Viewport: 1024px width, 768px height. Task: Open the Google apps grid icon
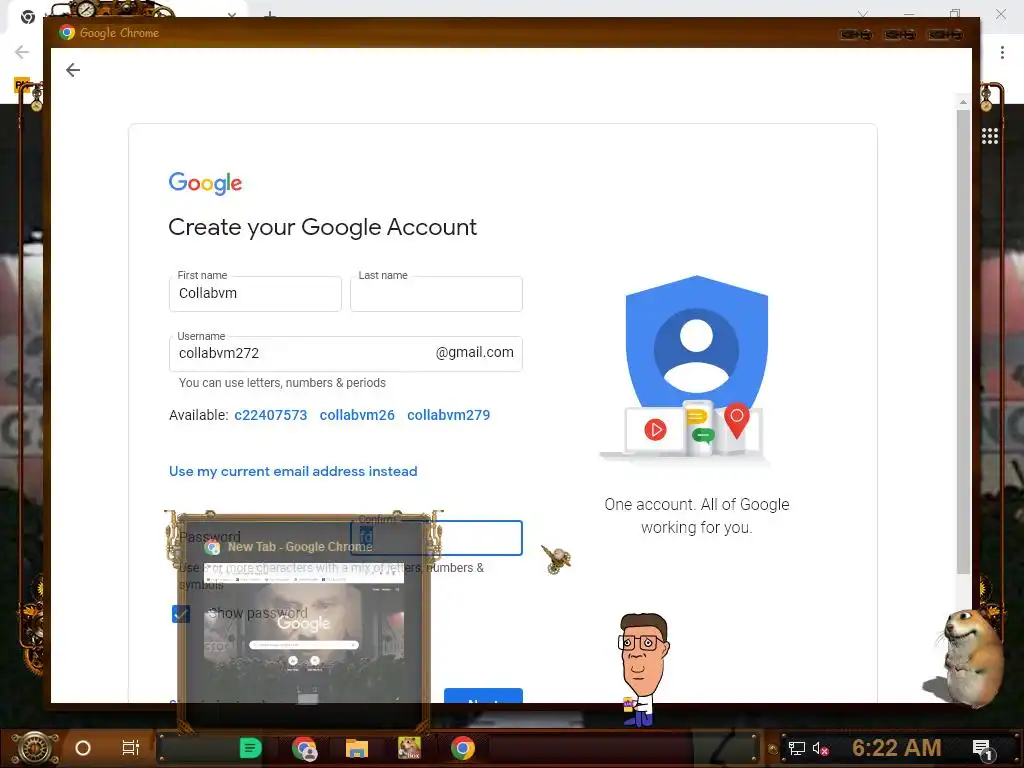pos(989,136)
